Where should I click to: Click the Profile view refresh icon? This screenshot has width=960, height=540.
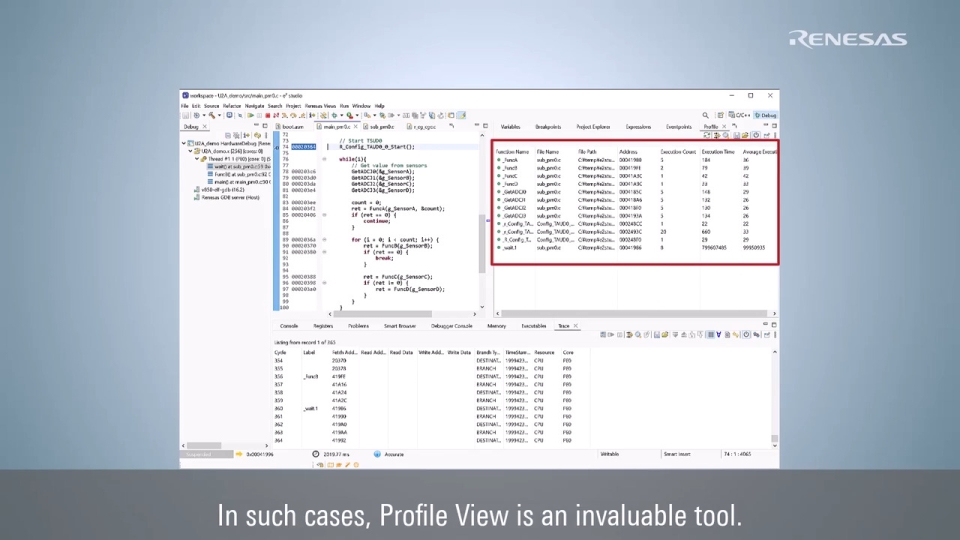(707, 135)
